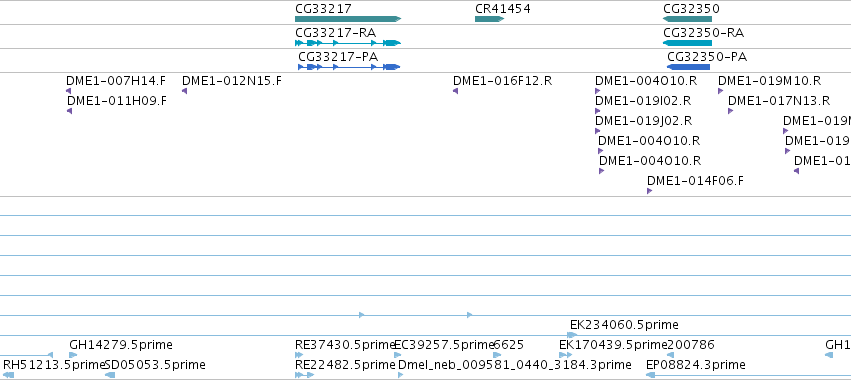Click the EC39257.5prime EST arrow glyph
Viewport: 851px width, 380px height.
[397, 355]
